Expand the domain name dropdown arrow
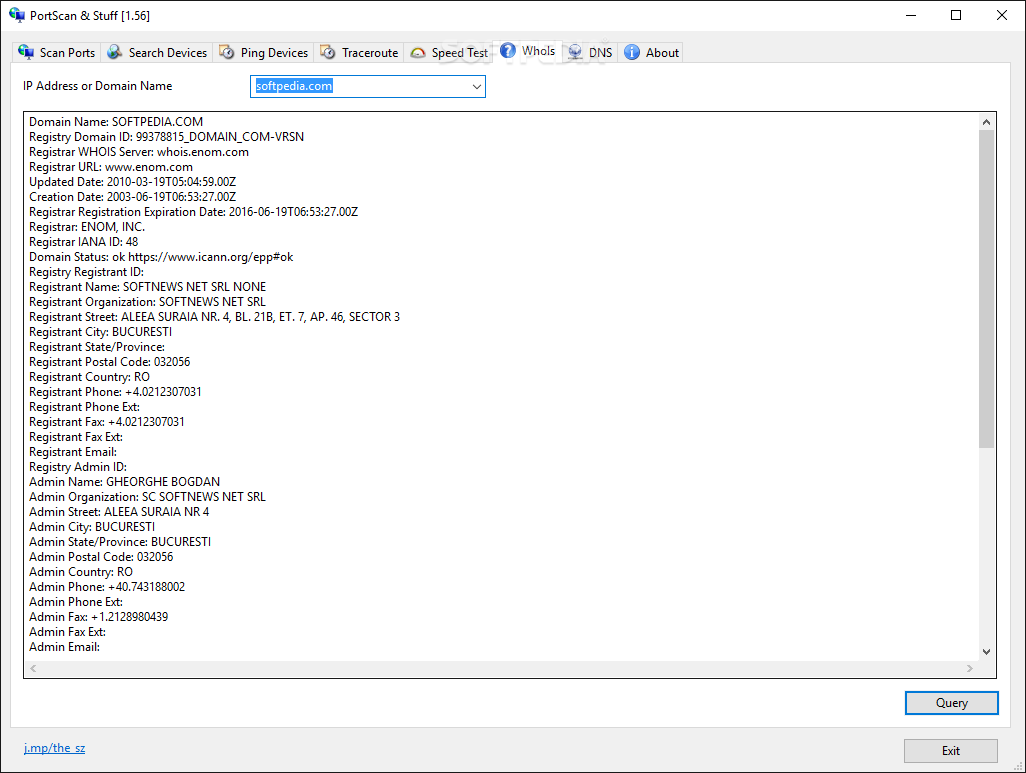Screen dimensions: 1026x773 coord(477,86)
